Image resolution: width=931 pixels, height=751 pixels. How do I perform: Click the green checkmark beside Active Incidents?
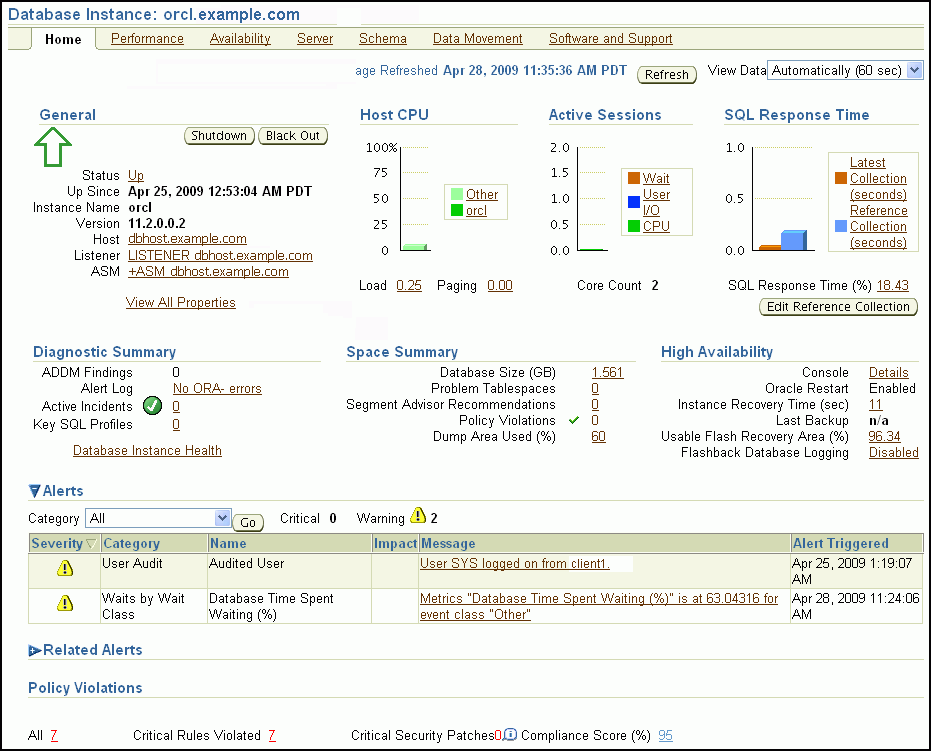pos(152,406)
